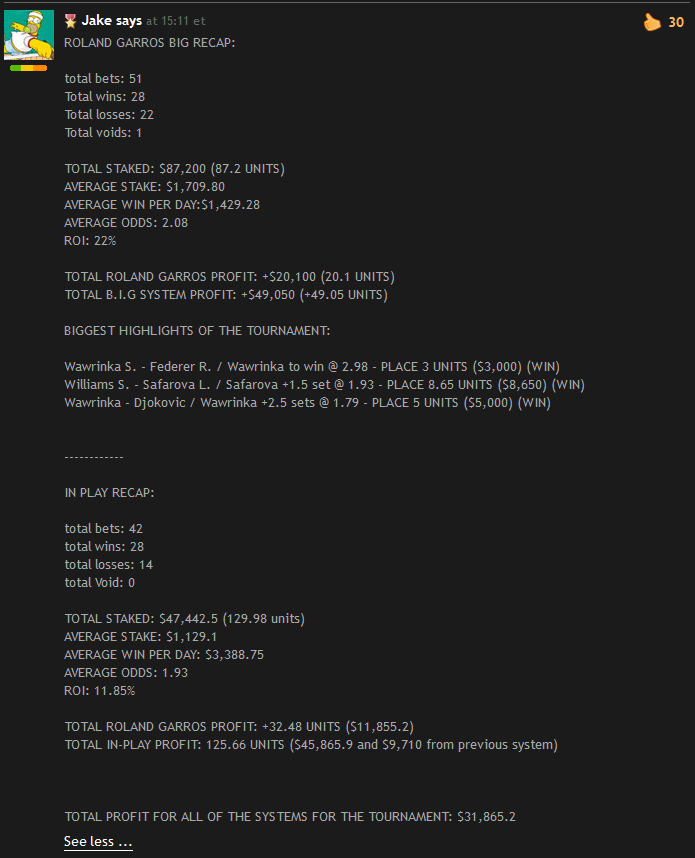Click the TOTAL B.I.G SYSTEM PROFIT line
The height and width of the screenshot is (858, 695).
click(x=226, y=295)
